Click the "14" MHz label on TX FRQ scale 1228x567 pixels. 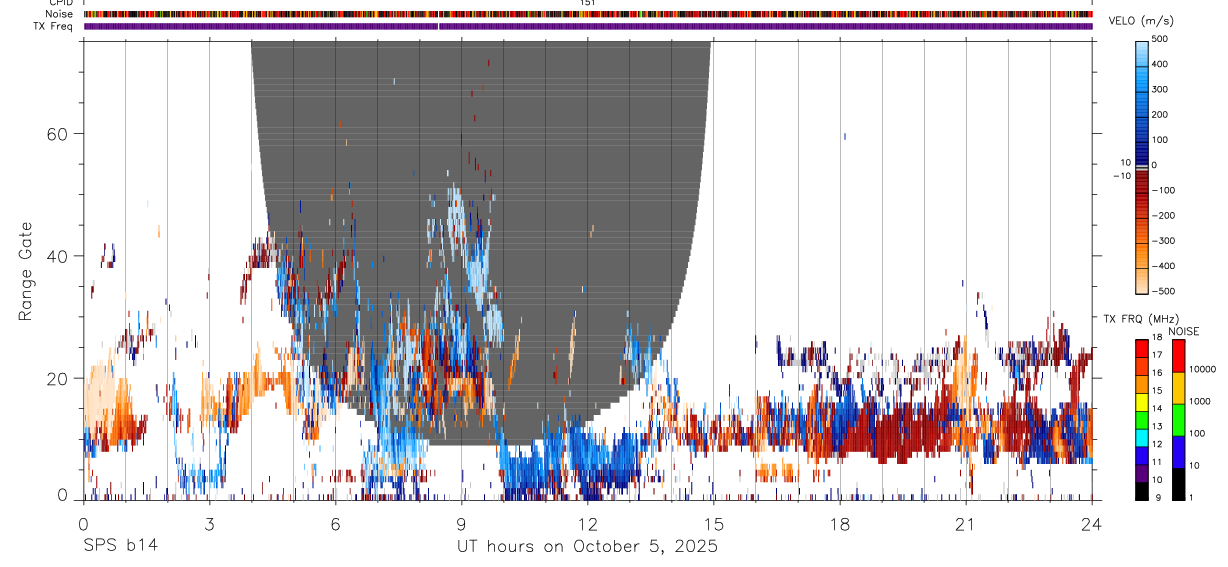point(1157,409)
